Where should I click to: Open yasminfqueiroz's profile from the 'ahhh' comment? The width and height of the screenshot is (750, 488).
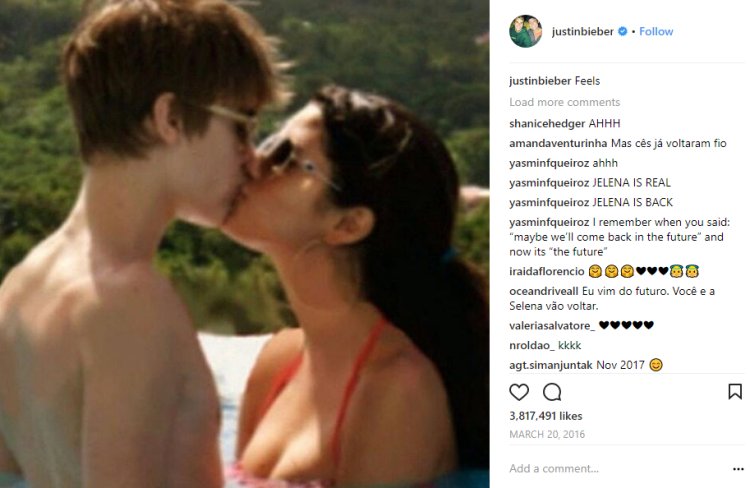point(549,163)
